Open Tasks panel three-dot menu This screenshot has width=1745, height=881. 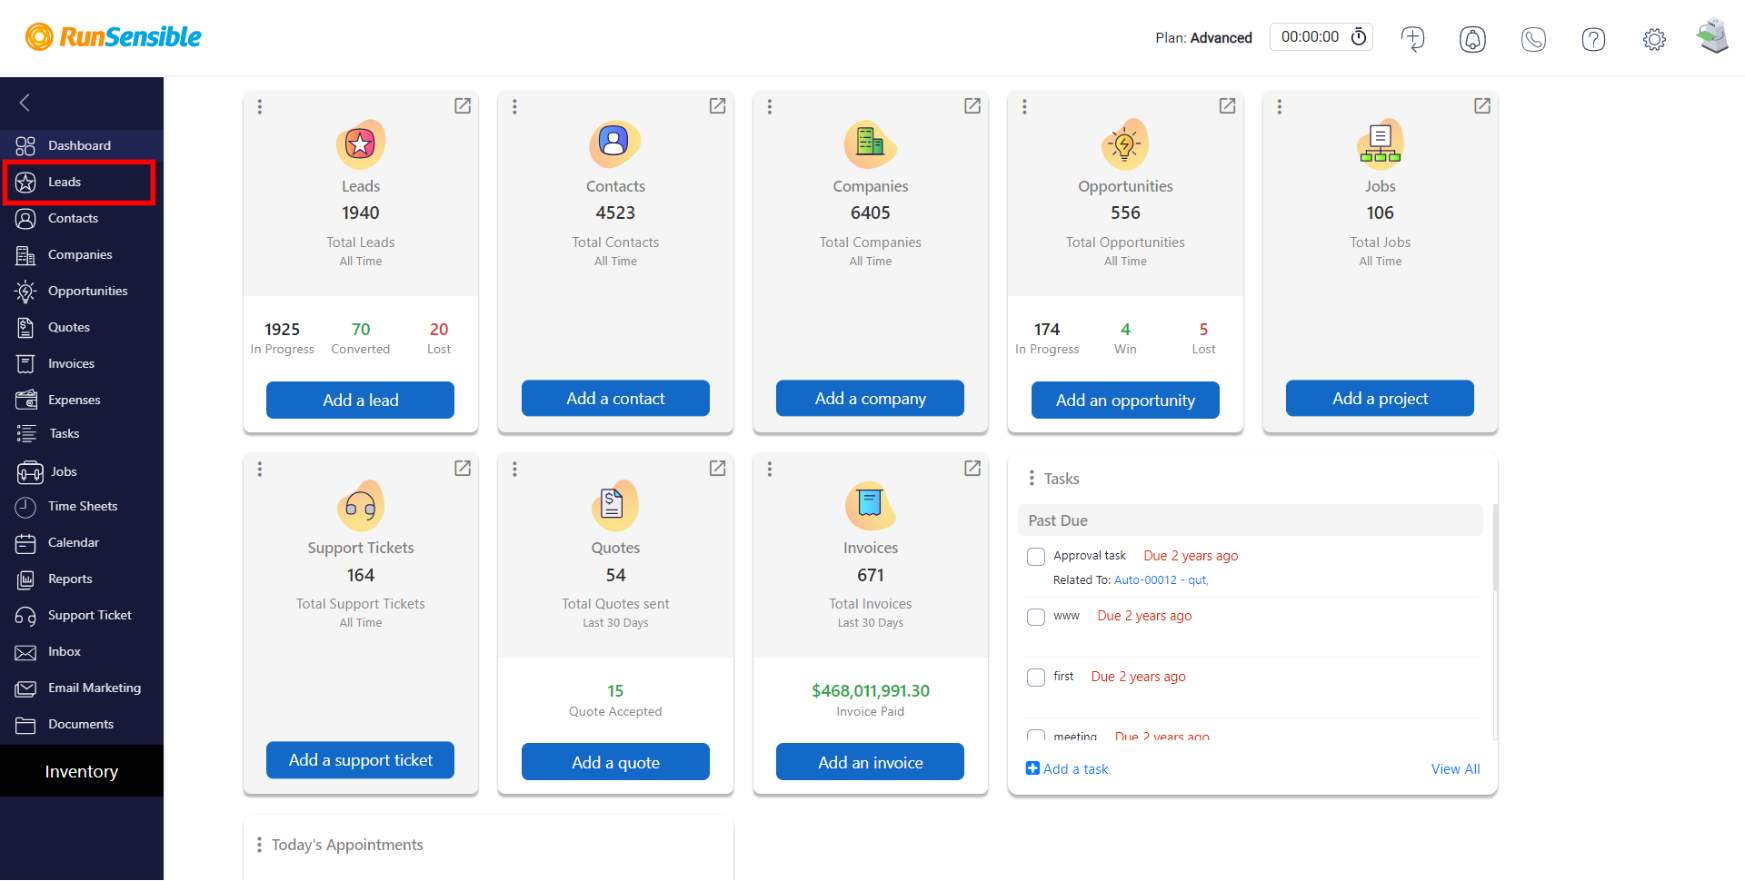coord(1032,478)
